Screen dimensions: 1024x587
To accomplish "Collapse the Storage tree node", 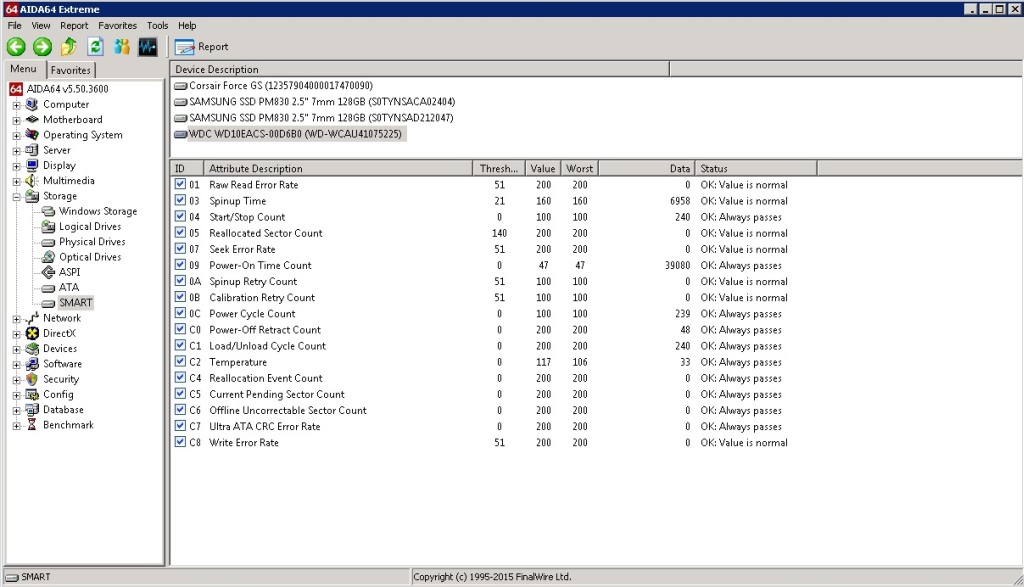I will [x=17, y=197].
